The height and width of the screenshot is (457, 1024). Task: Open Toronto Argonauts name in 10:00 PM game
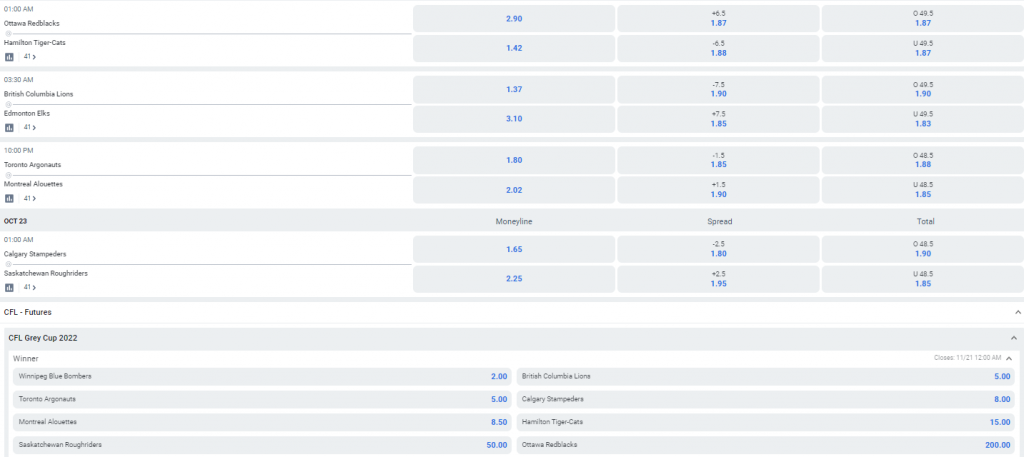coord(33,165)
